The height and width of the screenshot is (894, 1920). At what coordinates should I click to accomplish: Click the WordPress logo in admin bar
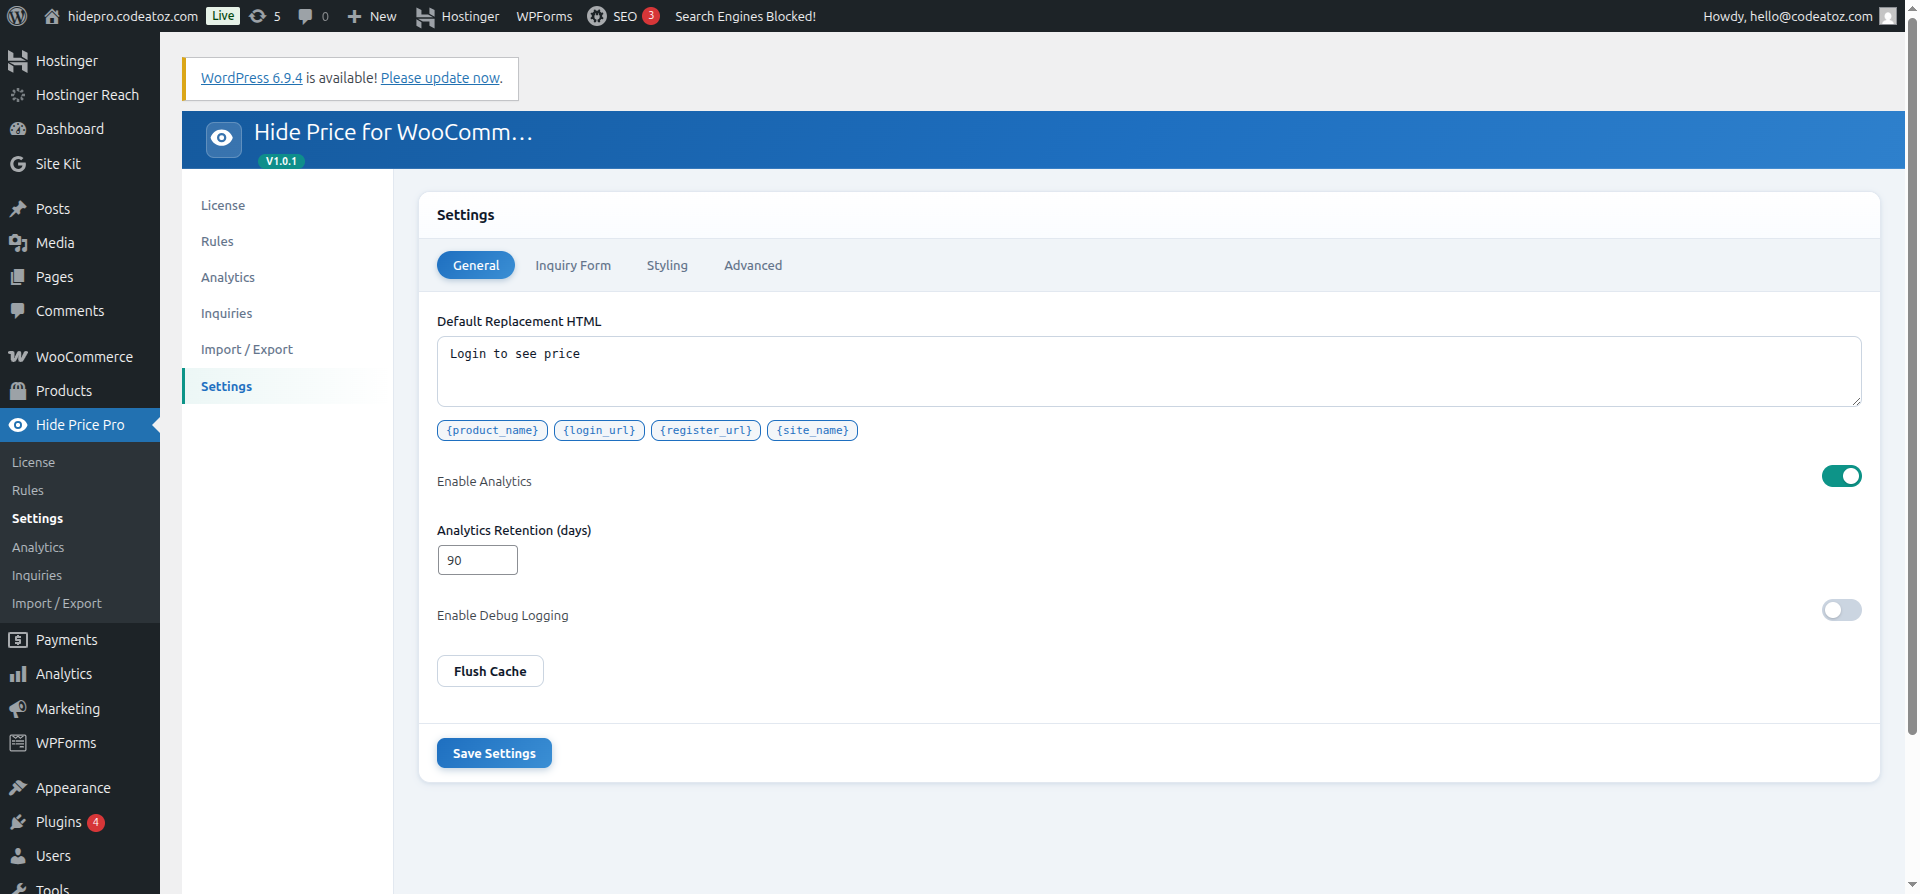(x=17, y=16)
